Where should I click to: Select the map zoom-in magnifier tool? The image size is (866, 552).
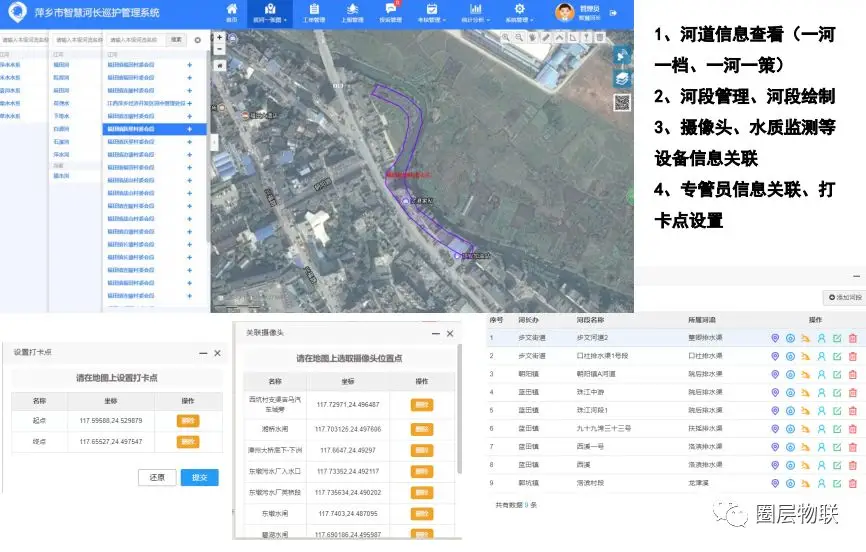pos(505,37)
